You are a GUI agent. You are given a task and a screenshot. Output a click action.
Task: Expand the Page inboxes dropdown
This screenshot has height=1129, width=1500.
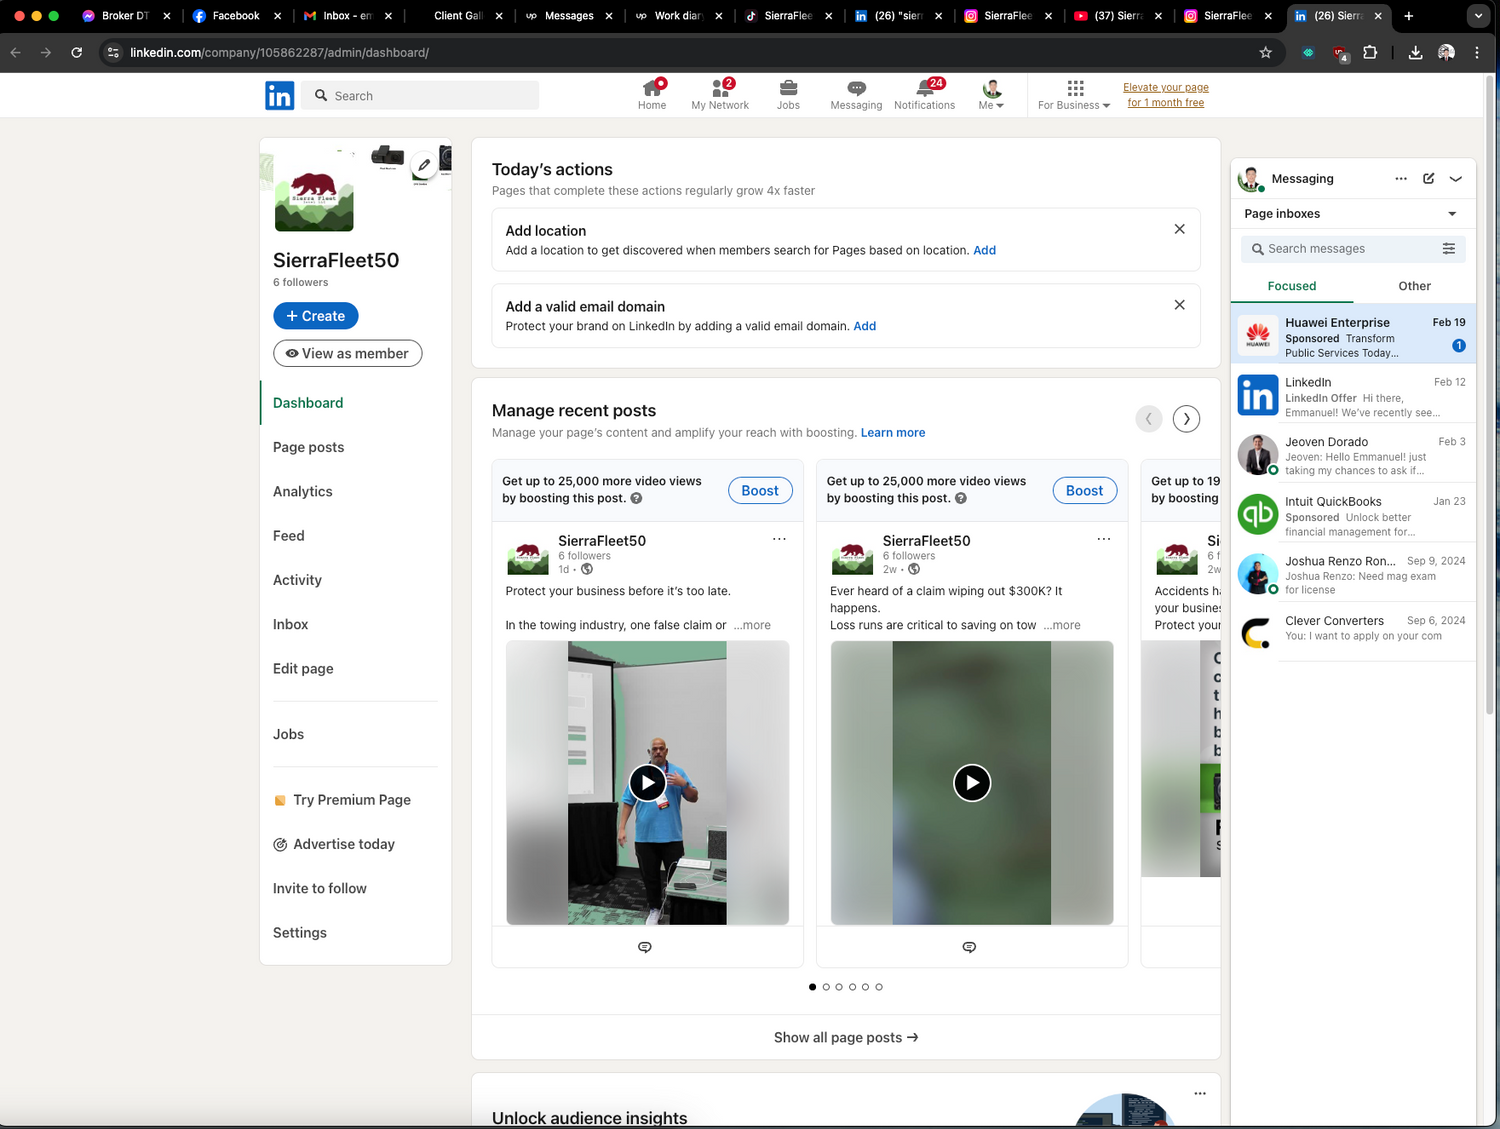click(1352, 214)
